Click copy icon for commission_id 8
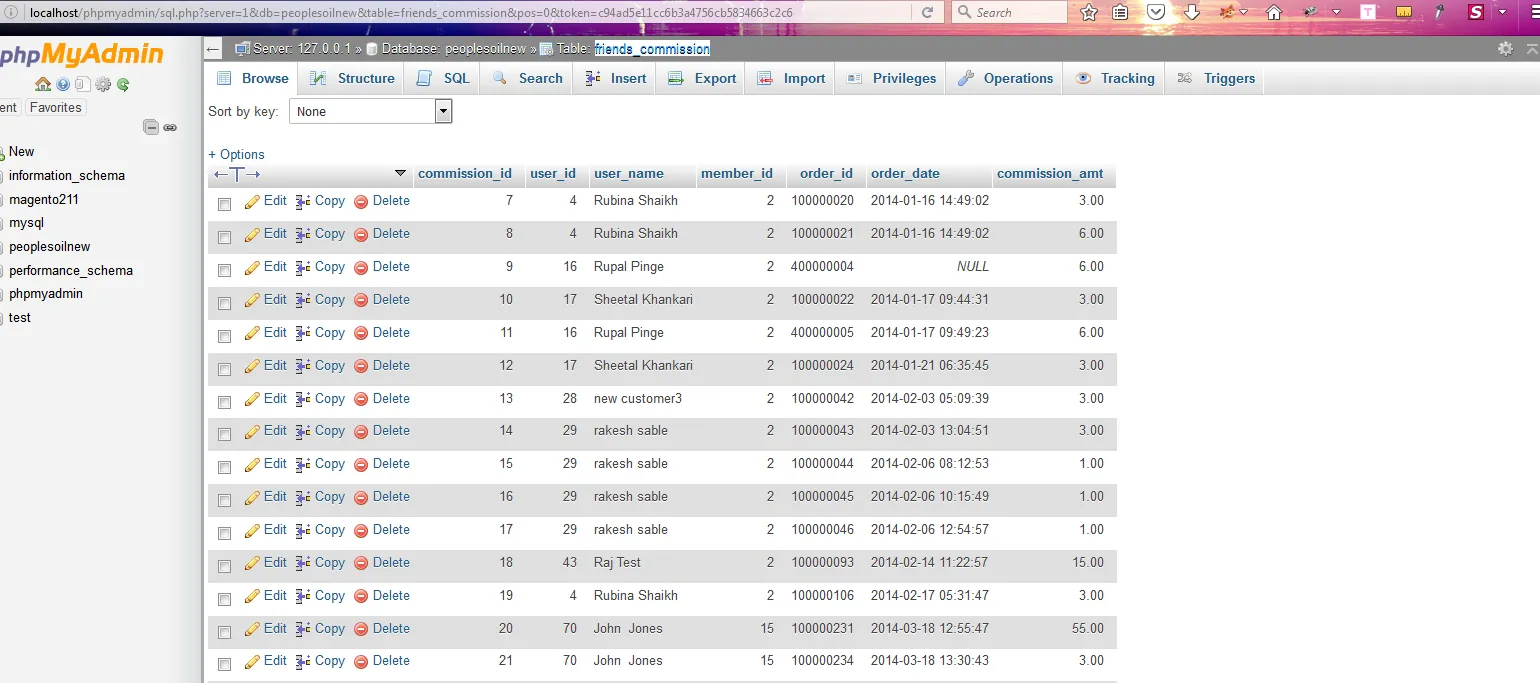This screenshot has width=1540, height=683. [x=303, y=234]
